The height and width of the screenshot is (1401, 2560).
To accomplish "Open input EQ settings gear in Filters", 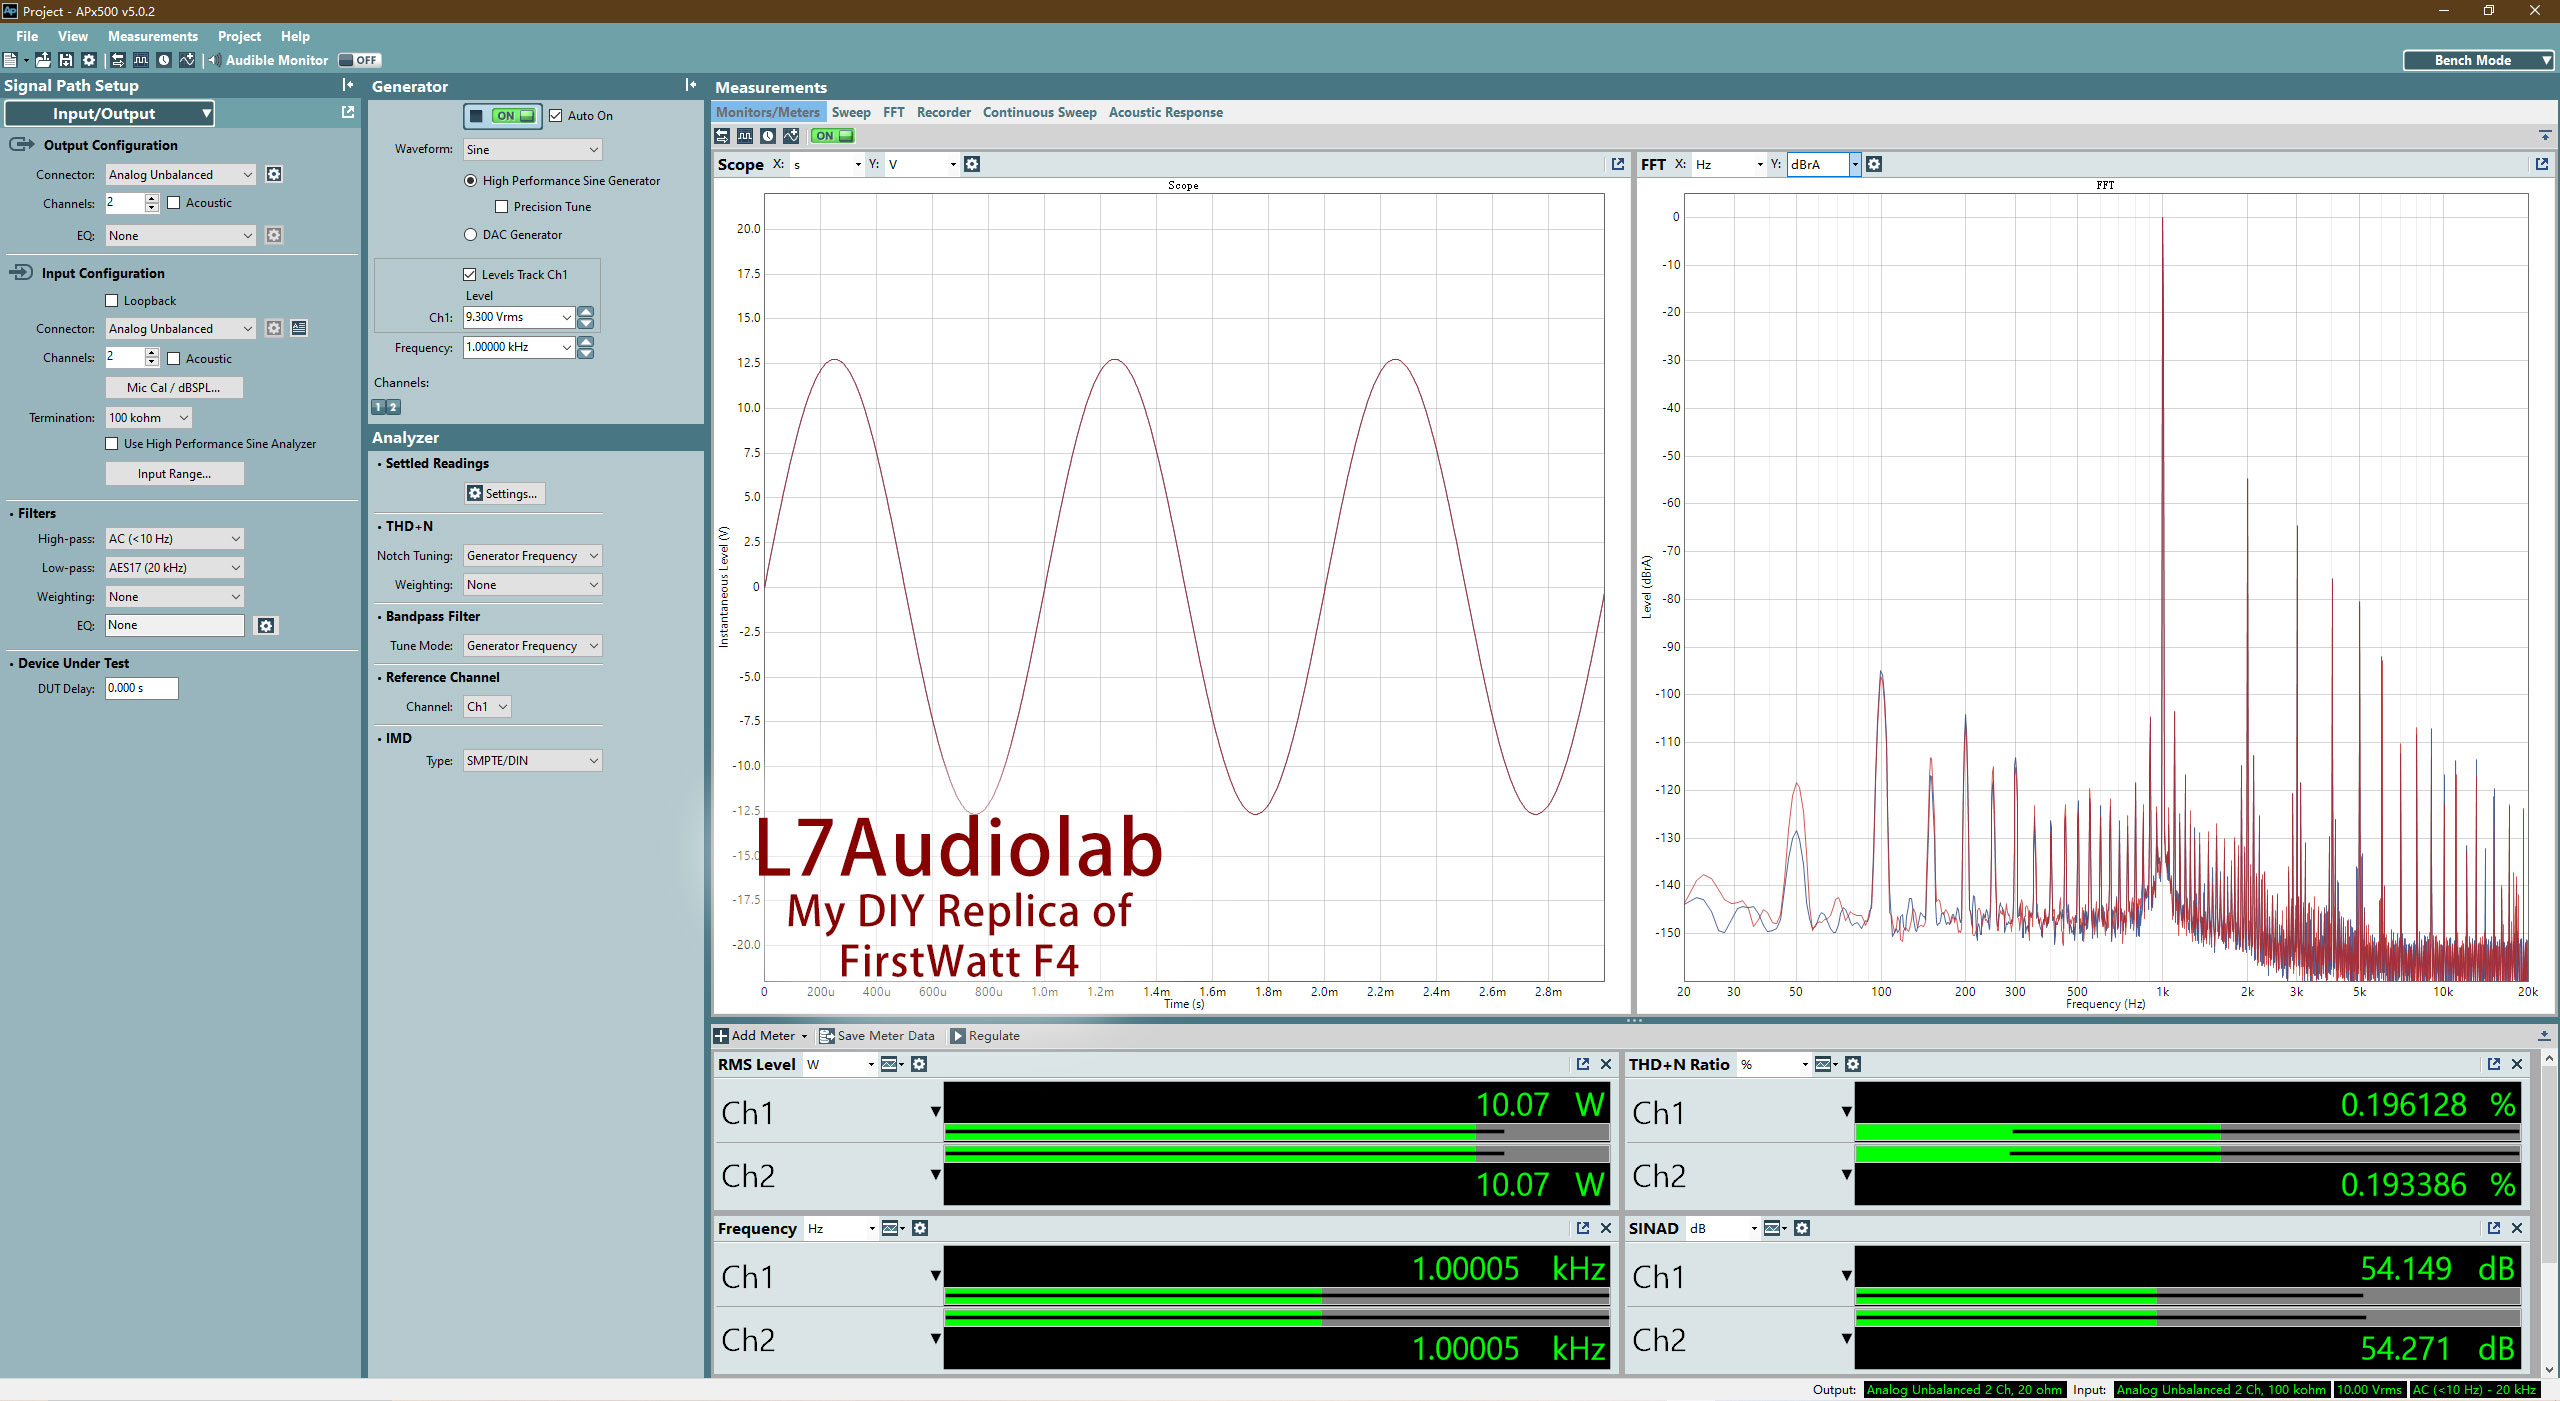I will (265, 625).
